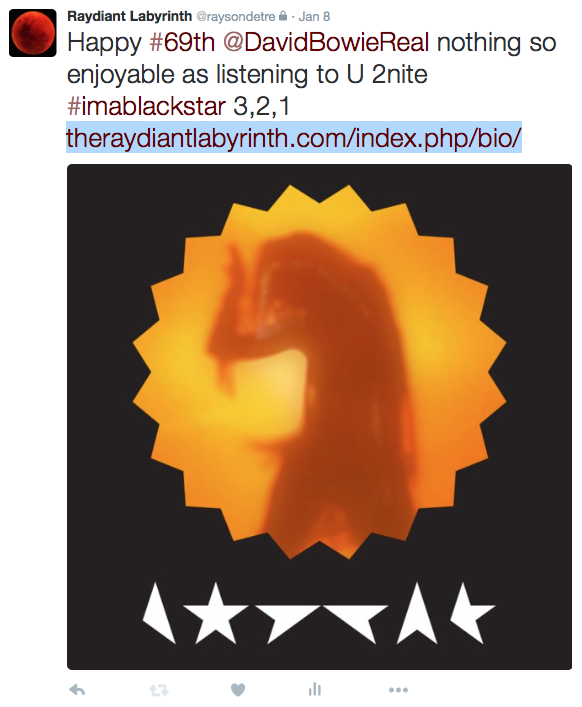This screenshot has width=582, height=707.
Task: Click the tweet text "enjoyable as listening"
Action: [x=187, y=74]
